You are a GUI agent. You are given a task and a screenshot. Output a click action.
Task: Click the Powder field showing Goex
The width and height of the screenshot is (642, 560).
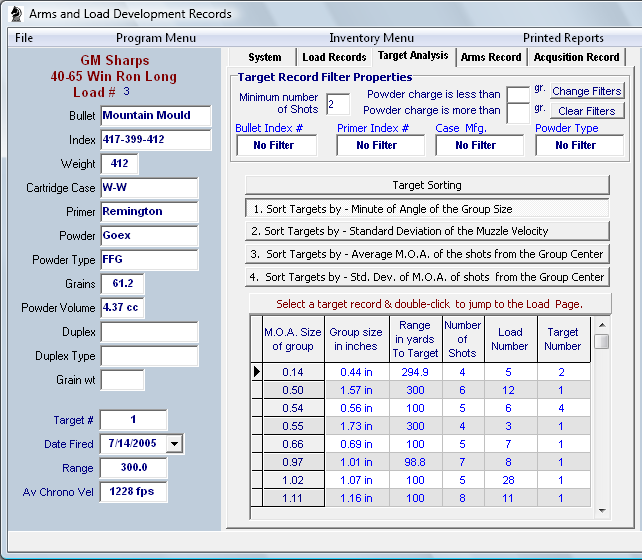pos(149,236)
